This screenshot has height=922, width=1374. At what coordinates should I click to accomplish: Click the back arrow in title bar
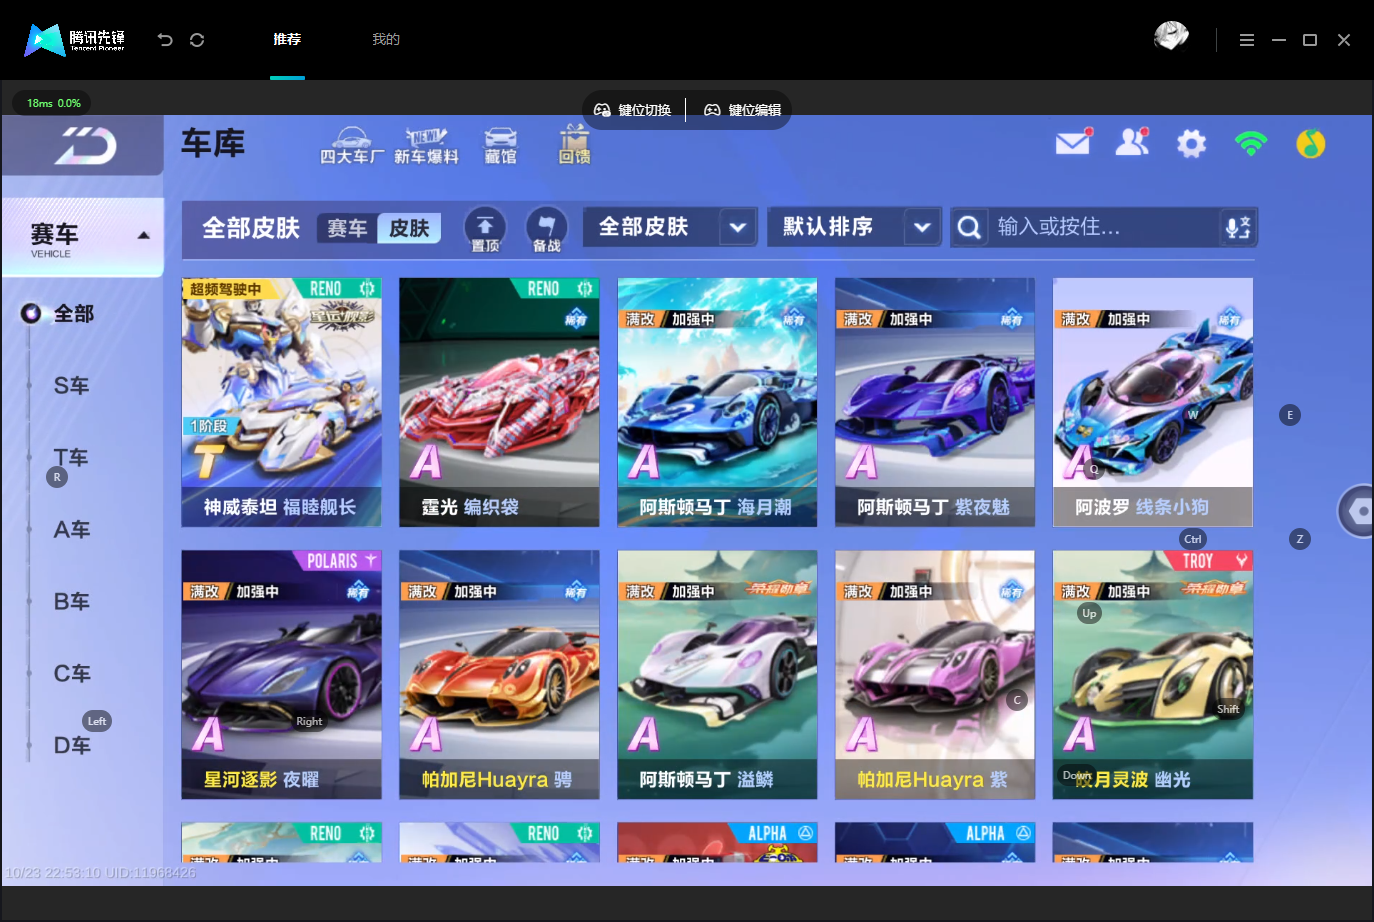(x=165, y=40)
